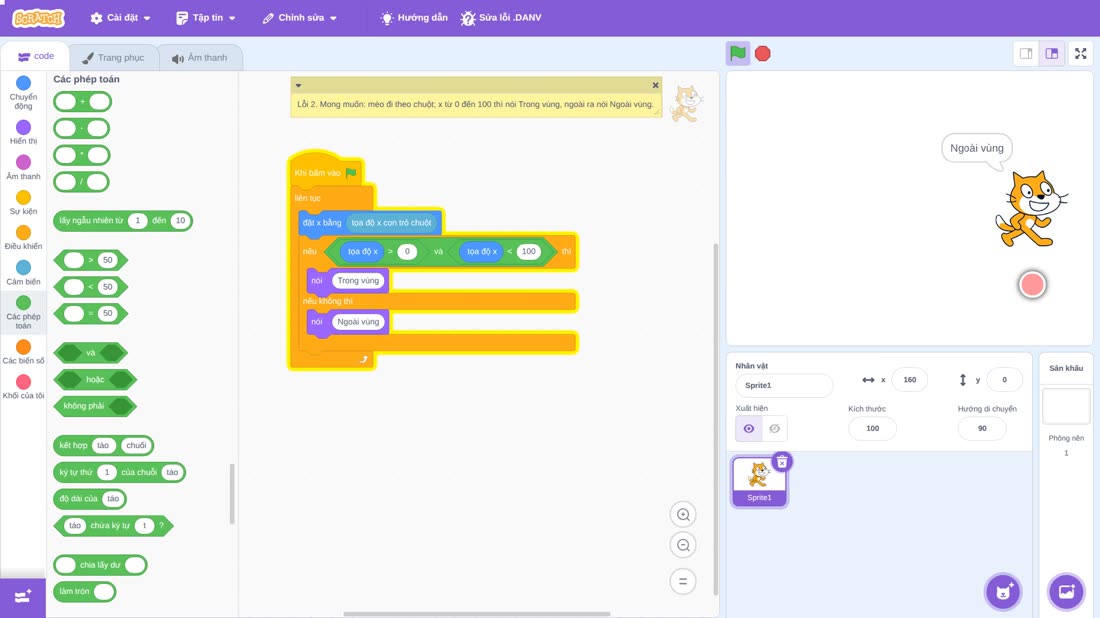
Task: Switch to the code tab
Action: tap(35, 57)
